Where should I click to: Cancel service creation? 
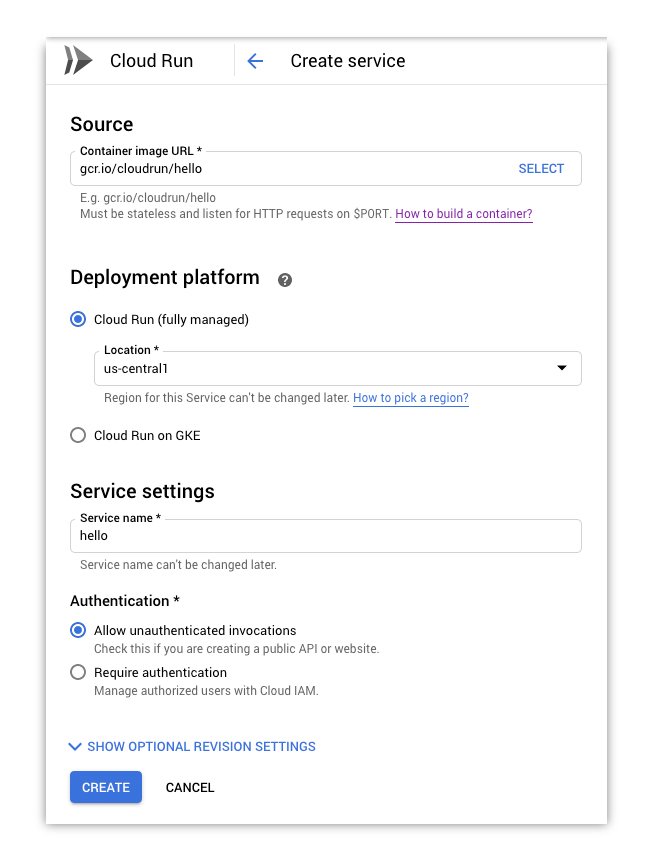click(189, 787)
